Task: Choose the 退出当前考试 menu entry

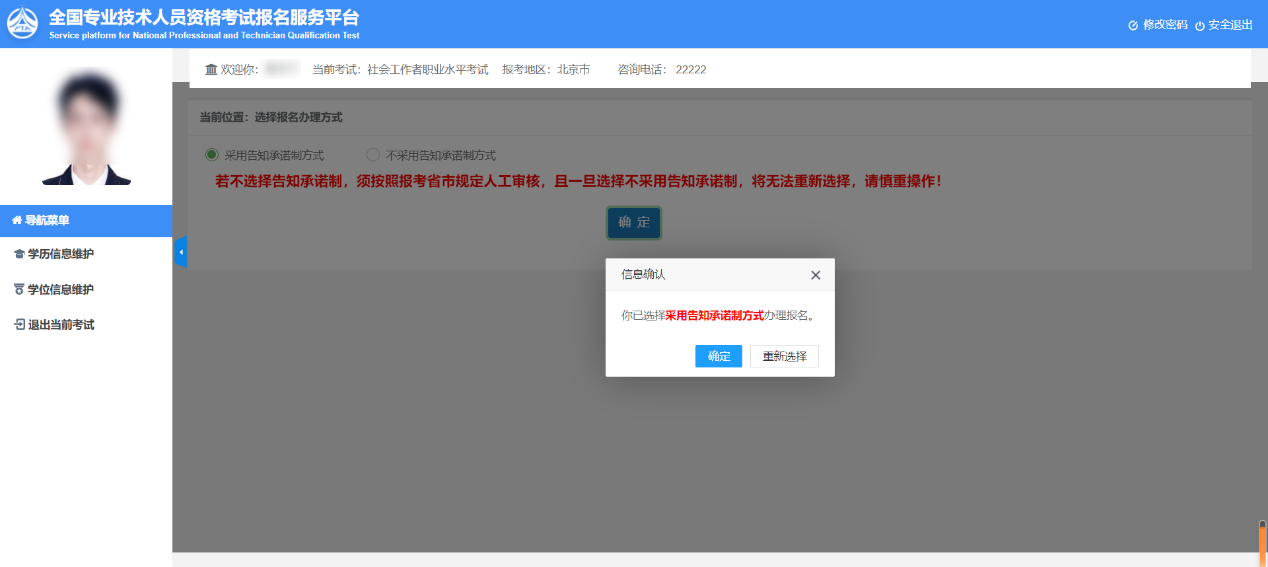Action: [x=60, y=325]
